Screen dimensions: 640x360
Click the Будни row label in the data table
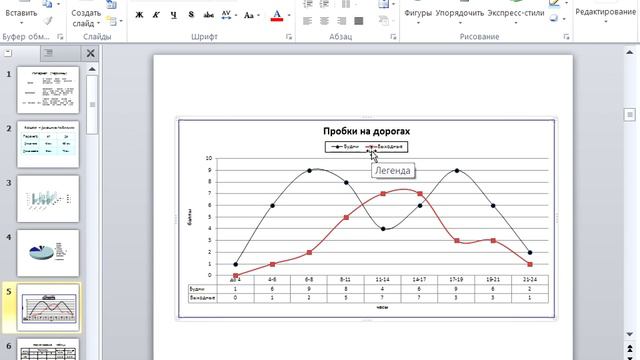[x=196, y=289]
